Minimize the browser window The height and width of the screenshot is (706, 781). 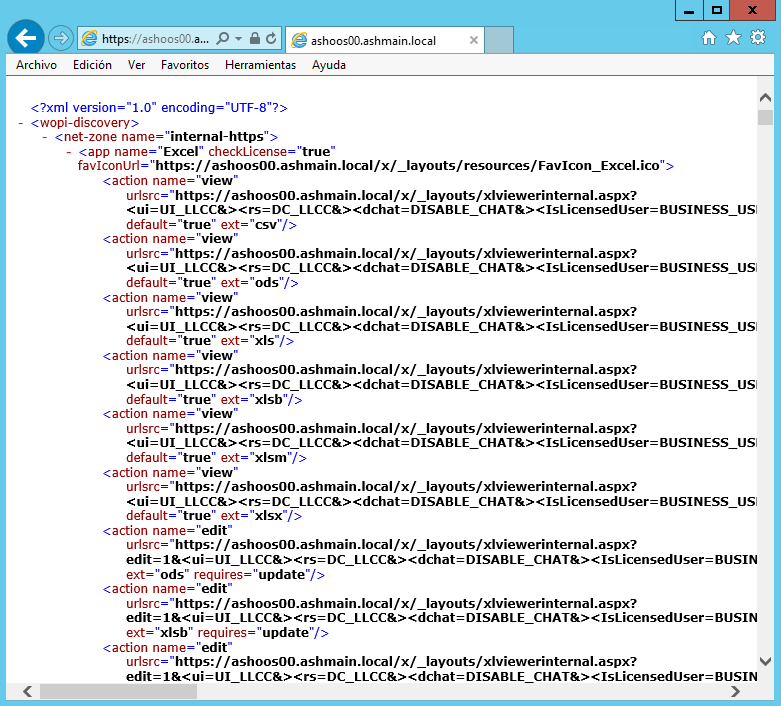(x=689, y=10)
